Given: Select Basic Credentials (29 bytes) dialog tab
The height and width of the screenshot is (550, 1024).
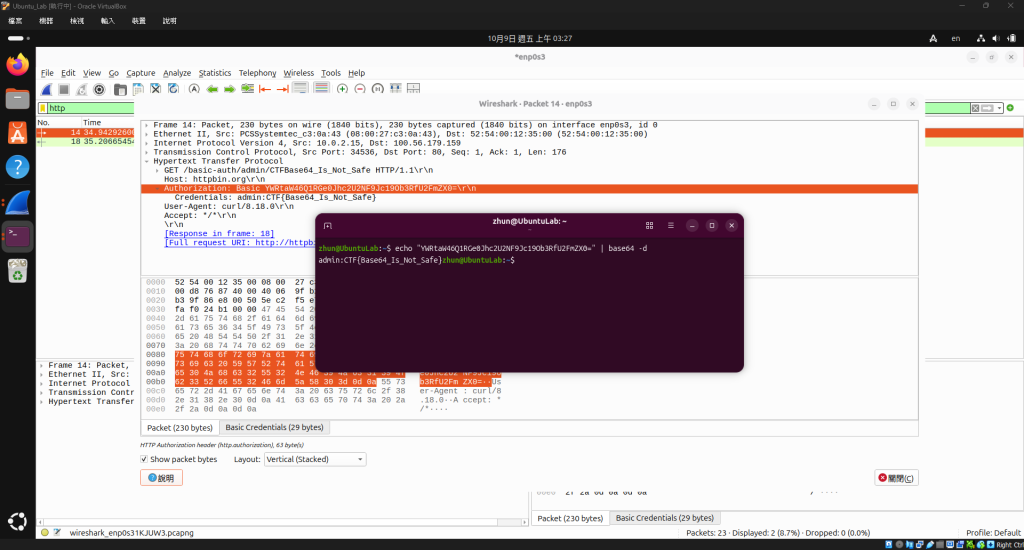Looking at the screenshot, I should tap(274, 427).
